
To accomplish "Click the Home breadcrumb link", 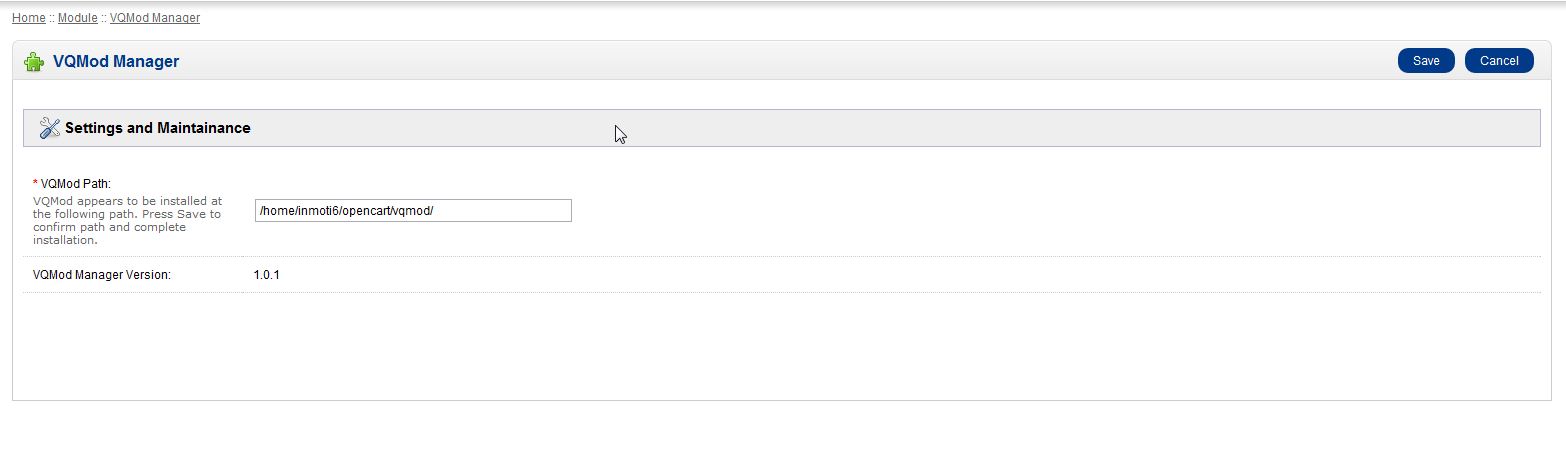I will pos(29,18).
